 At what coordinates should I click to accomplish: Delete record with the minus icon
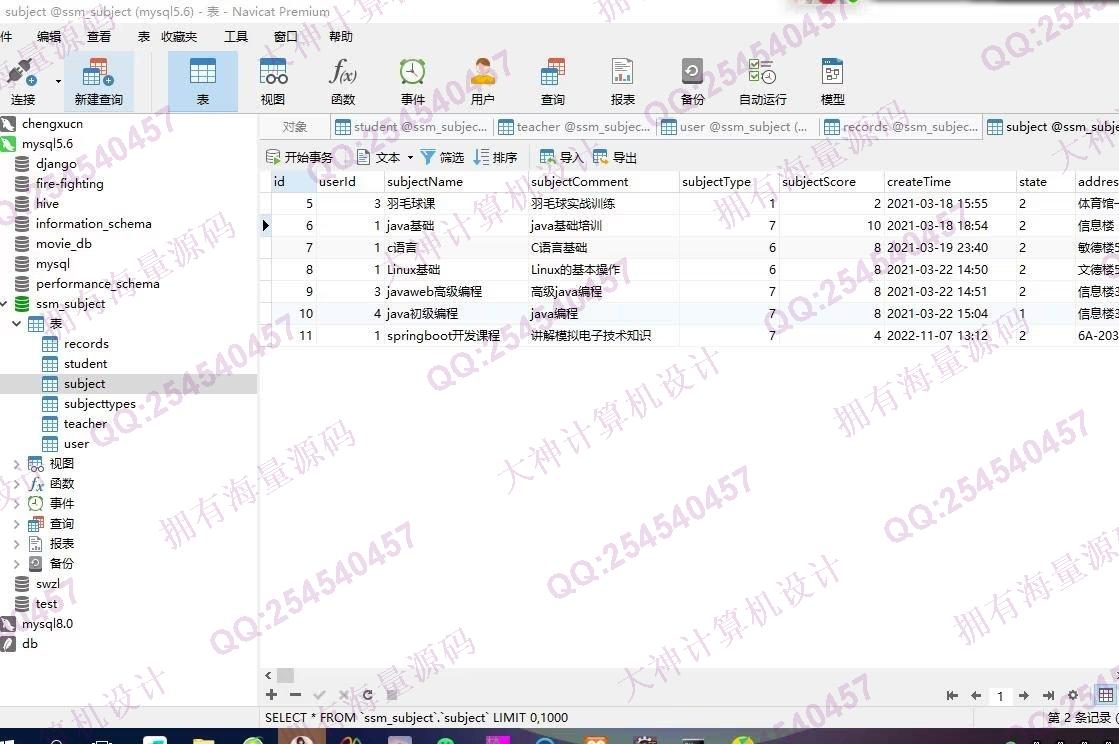pyautogui.click(x=295, y=695)
